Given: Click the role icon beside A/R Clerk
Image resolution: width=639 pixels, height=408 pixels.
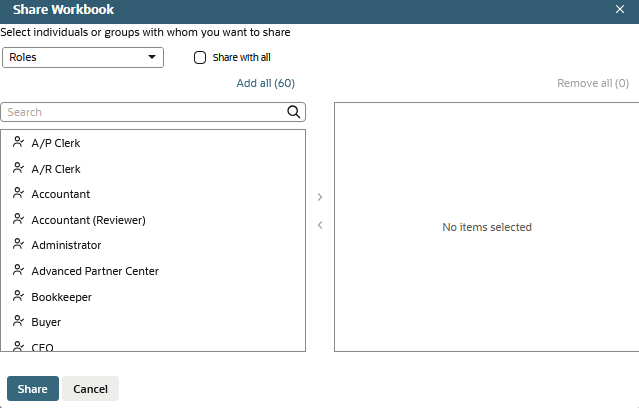Looking at the screenshot, I should tap(18, 168).
